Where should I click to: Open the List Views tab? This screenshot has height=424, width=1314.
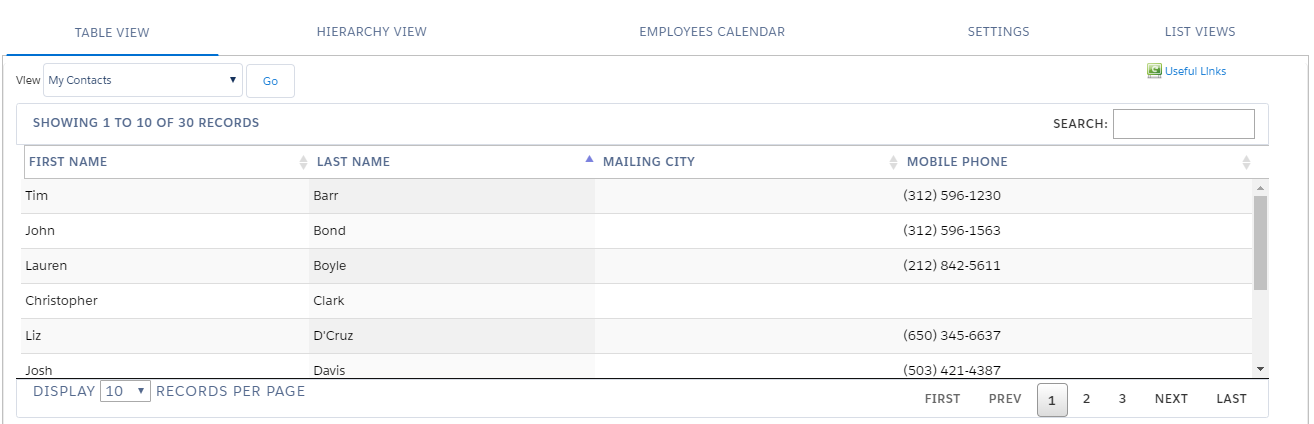click(x=1200, y=32)
